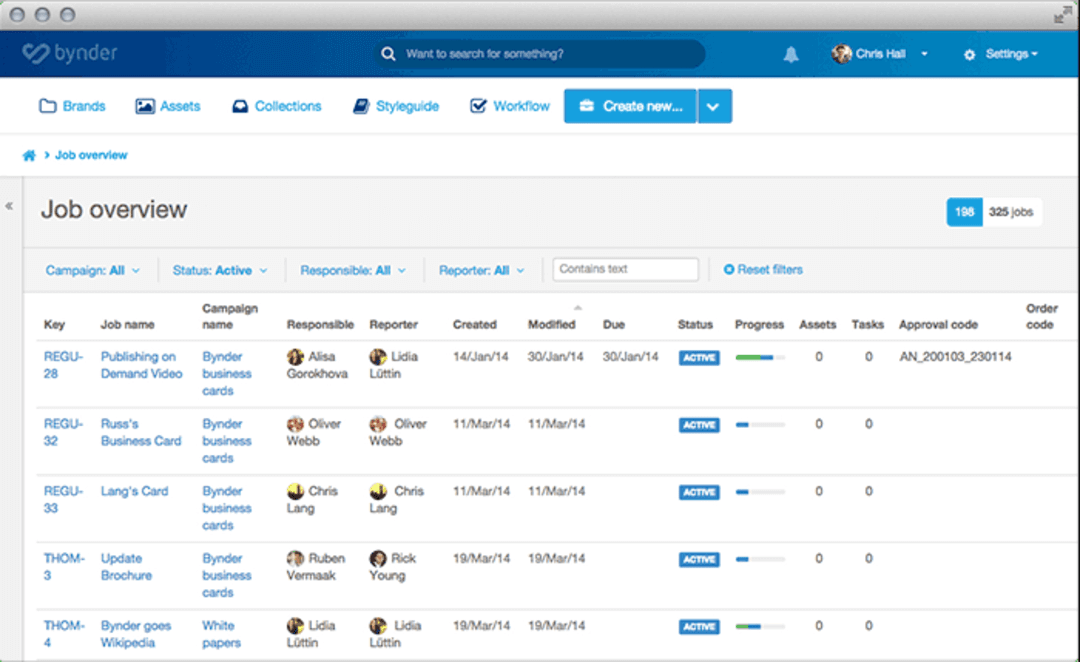Open the Status: Active filter dropdown
Viewport: 1080px width, 662px height.
point(220,270)
